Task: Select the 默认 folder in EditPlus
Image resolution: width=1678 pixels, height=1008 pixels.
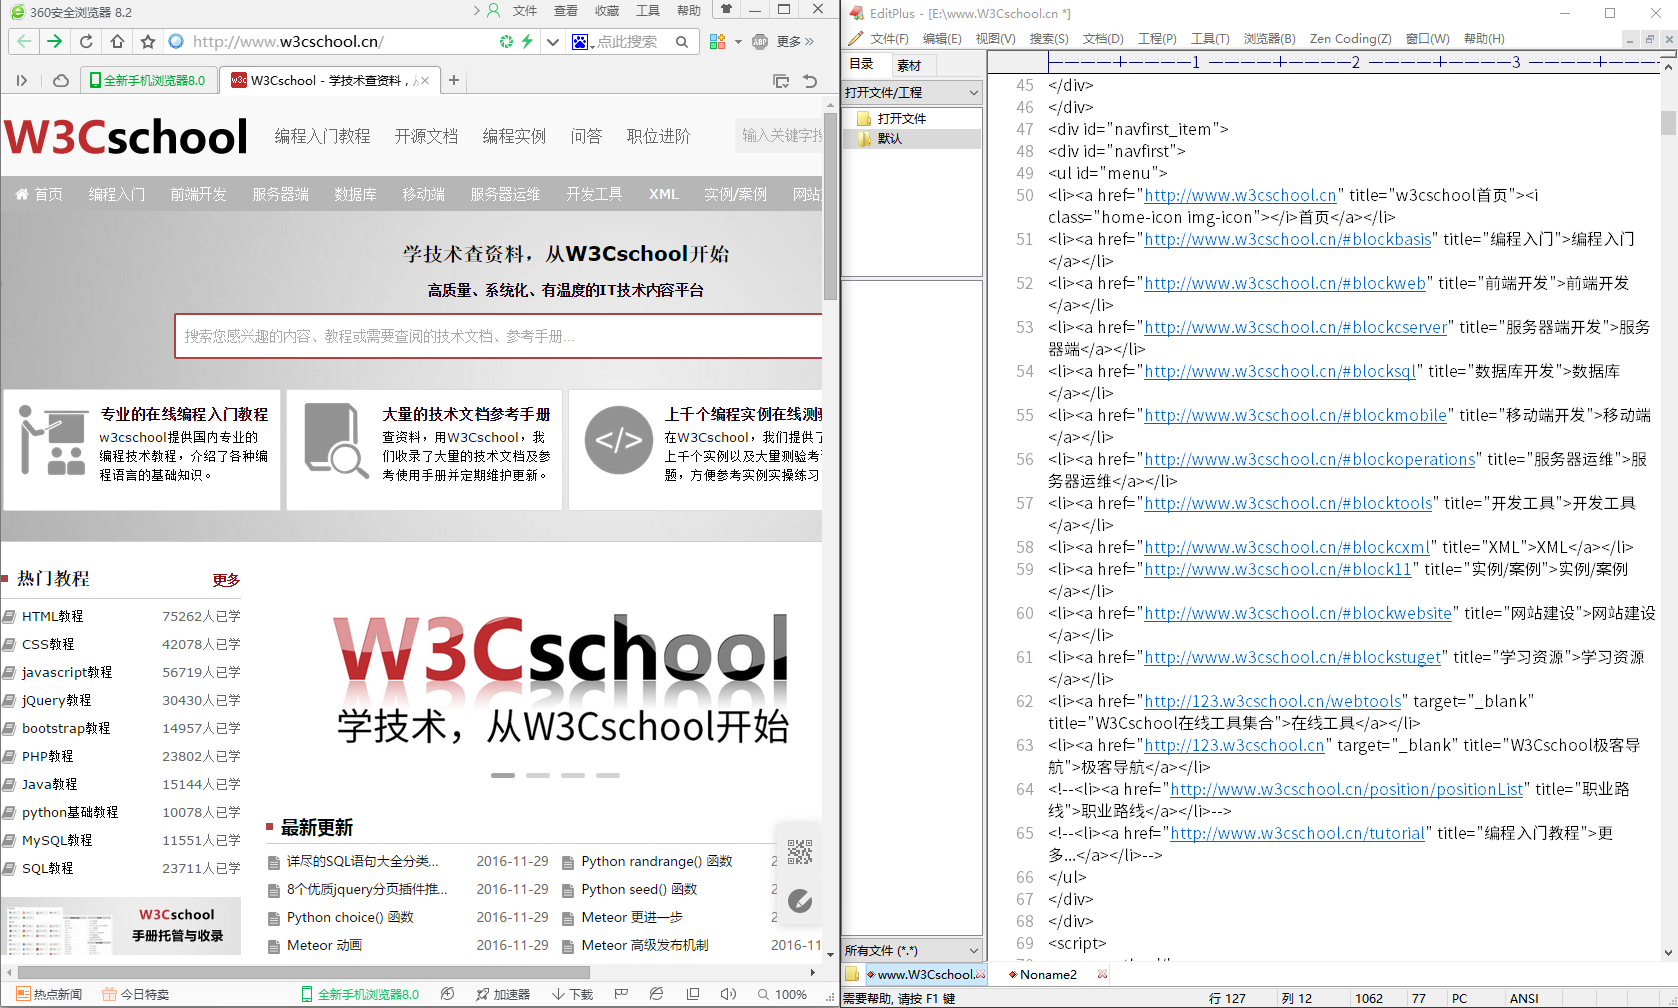Action: 890,139
